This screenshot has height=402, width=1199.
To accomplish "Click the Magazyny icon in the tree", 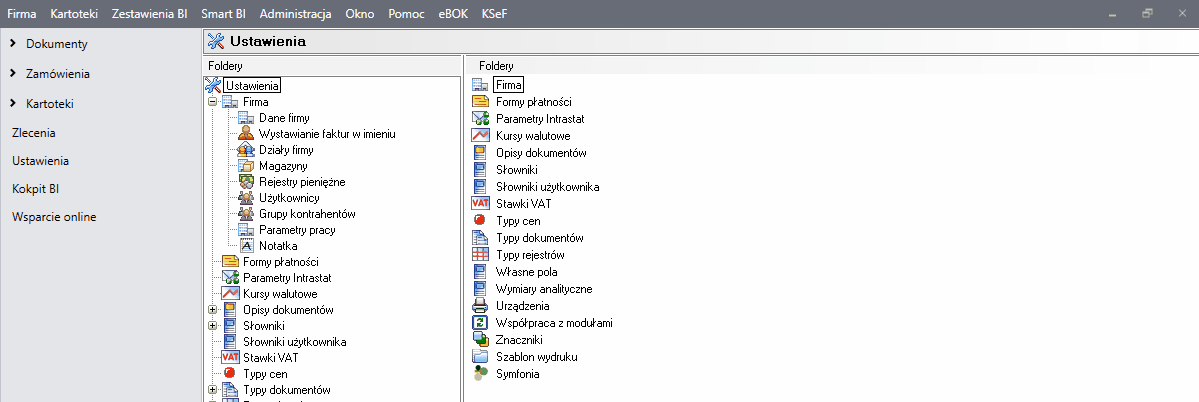I will coord(247,166).
